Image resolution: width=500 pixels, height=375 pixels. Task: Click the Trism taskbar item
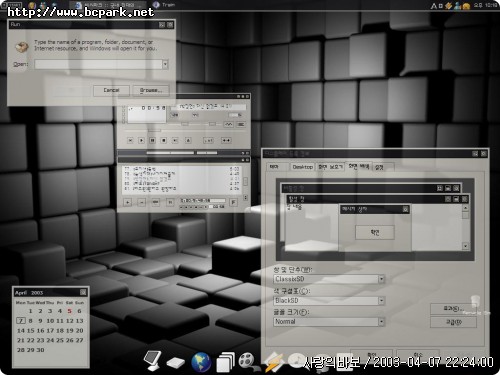pos(165,5)
